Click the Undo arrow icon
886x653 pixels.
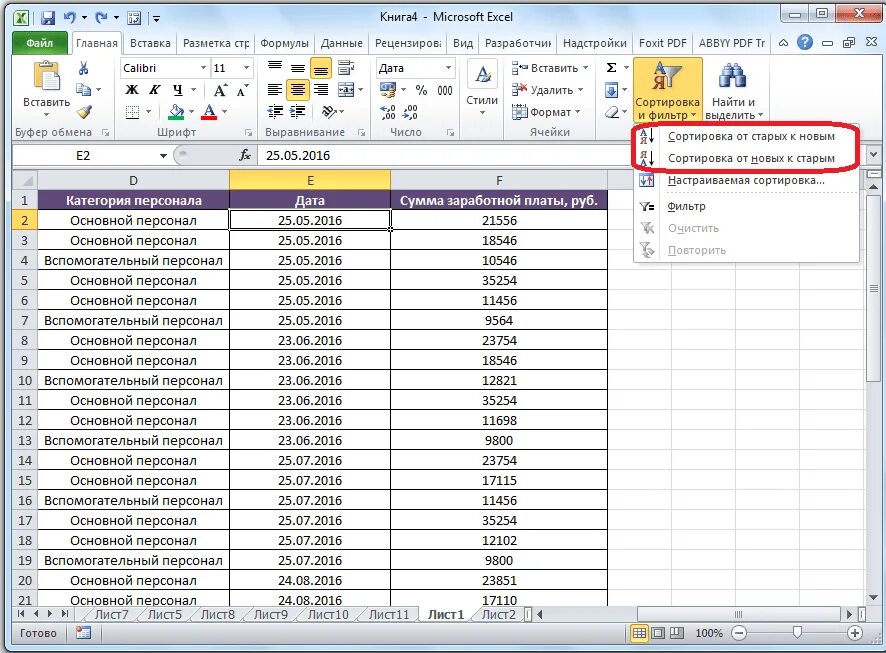pos(70,18)
